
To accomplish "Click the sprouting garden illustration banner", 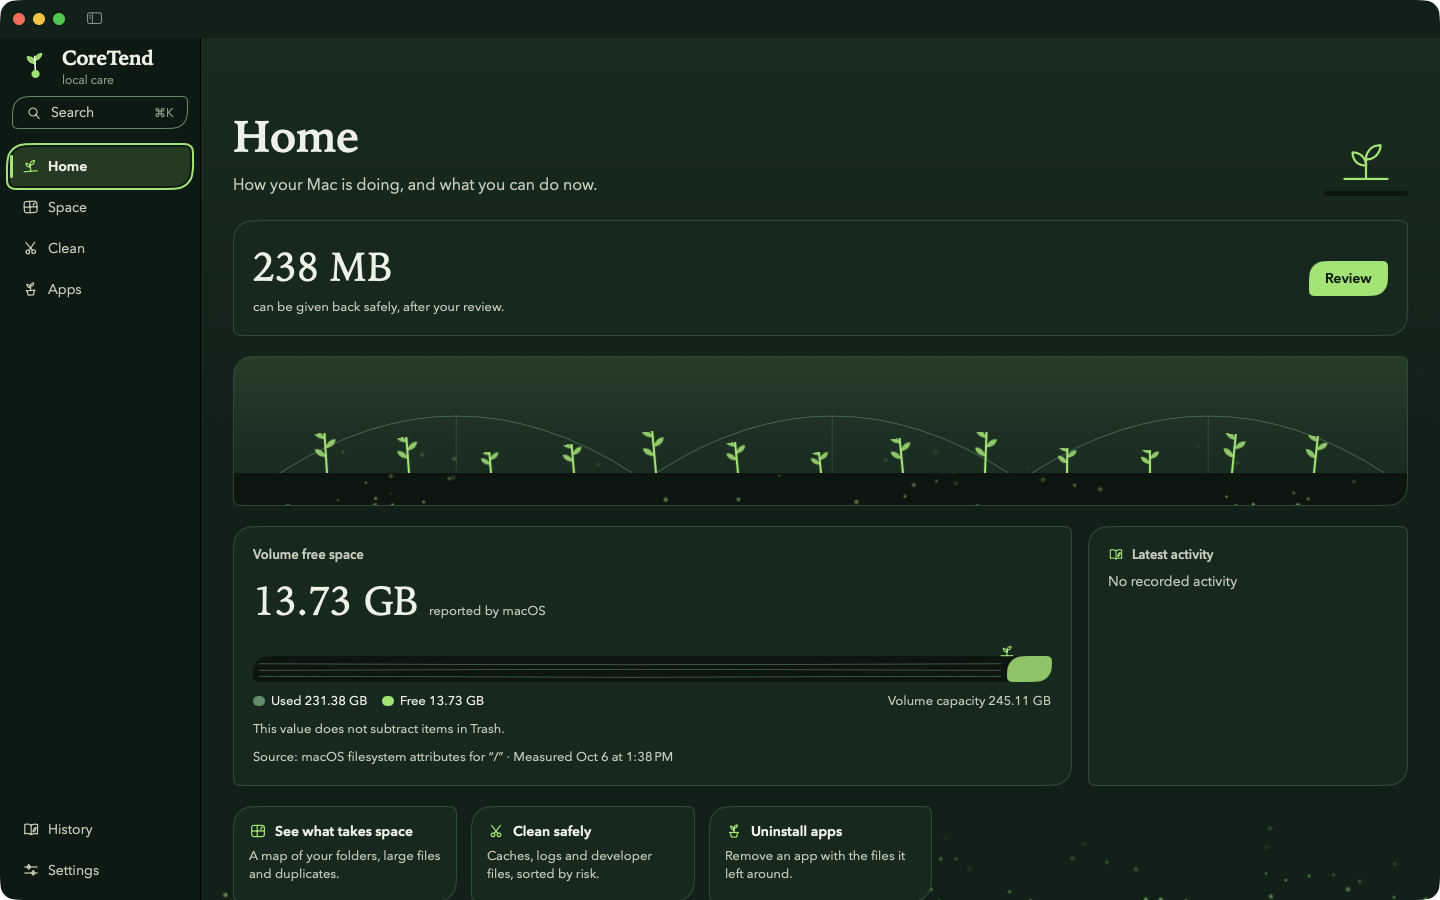I will coord(820,431).
